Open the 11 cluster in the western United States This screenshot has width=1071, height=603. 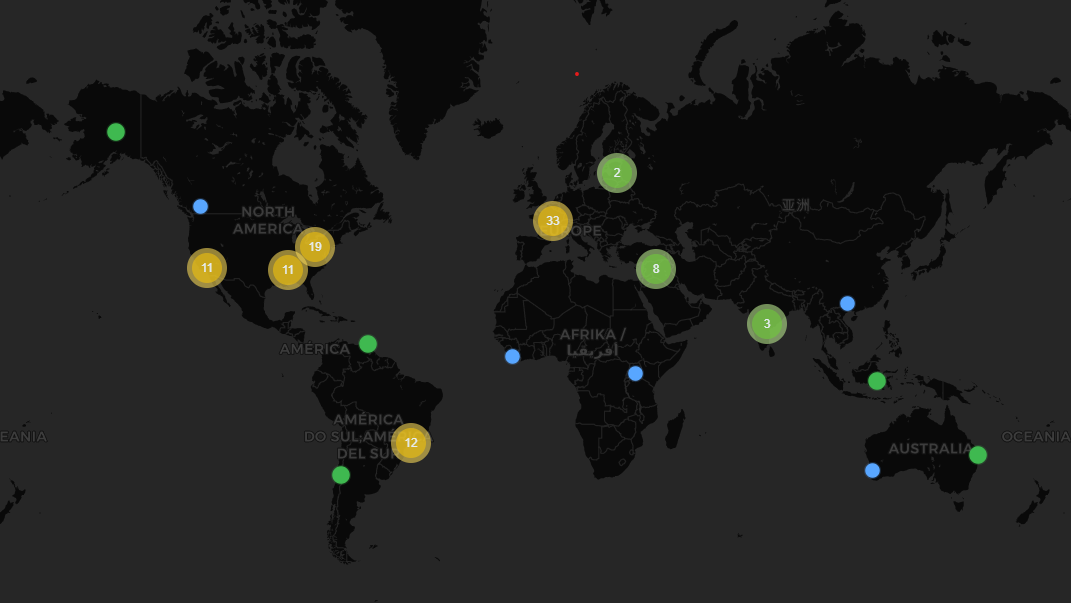pyautogui.click(x=207, y=267)
